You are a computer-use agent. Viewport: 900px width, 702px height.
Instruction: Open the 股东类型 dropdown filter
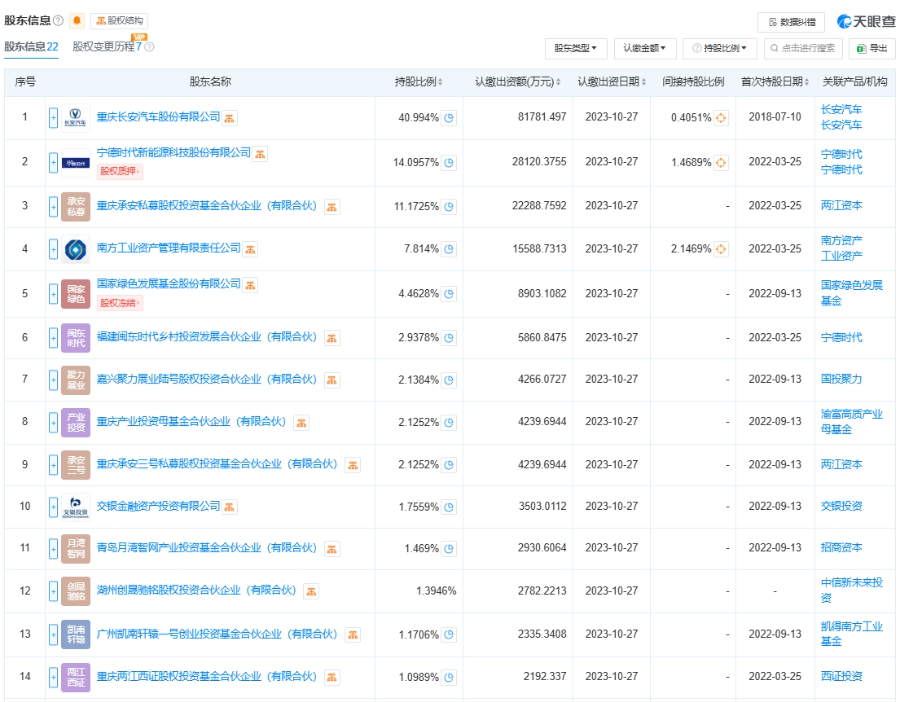coord(577,48)
